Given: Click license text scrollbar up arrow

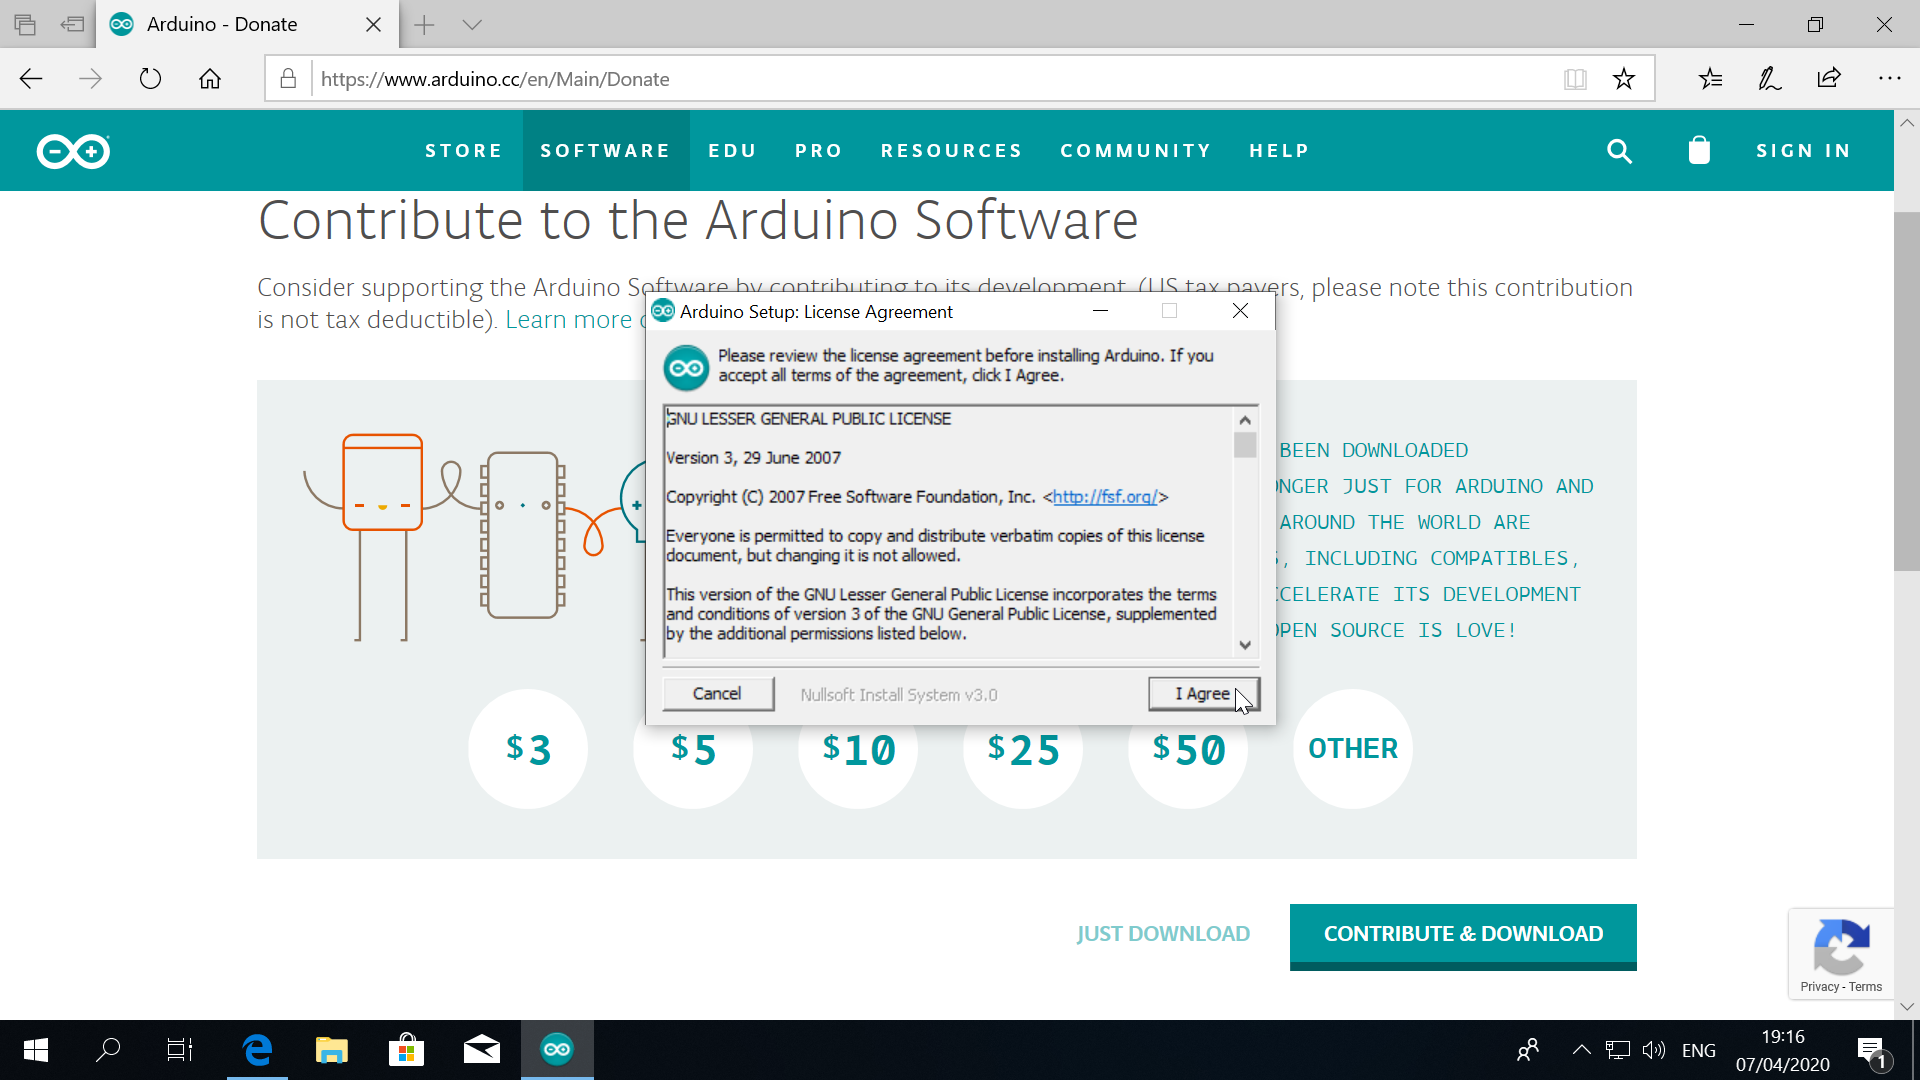Looking at the screenshot, I should pyautogui.click(x=1245, y=420).
